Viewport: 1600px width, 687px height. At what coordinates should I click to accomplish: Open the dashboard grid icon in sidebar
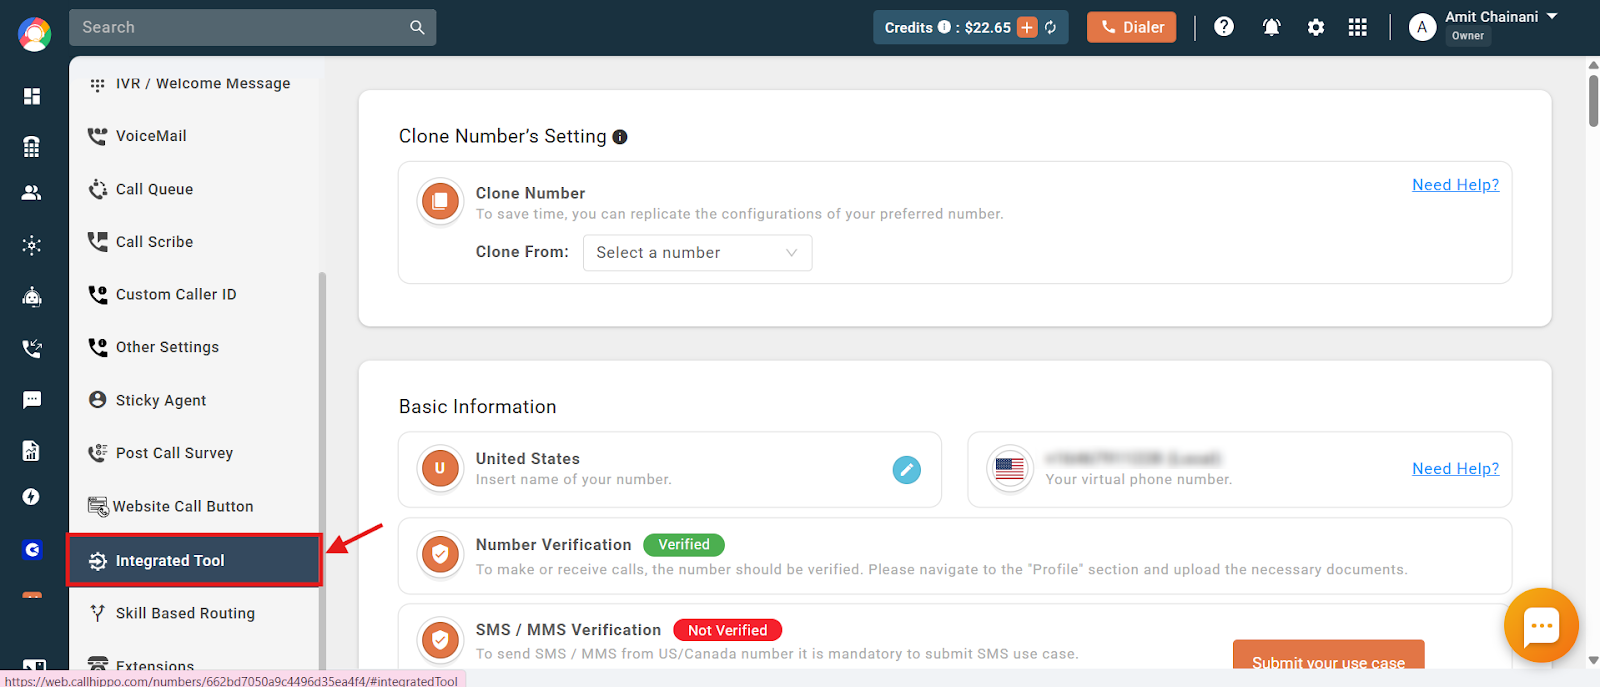pos(32,96)
